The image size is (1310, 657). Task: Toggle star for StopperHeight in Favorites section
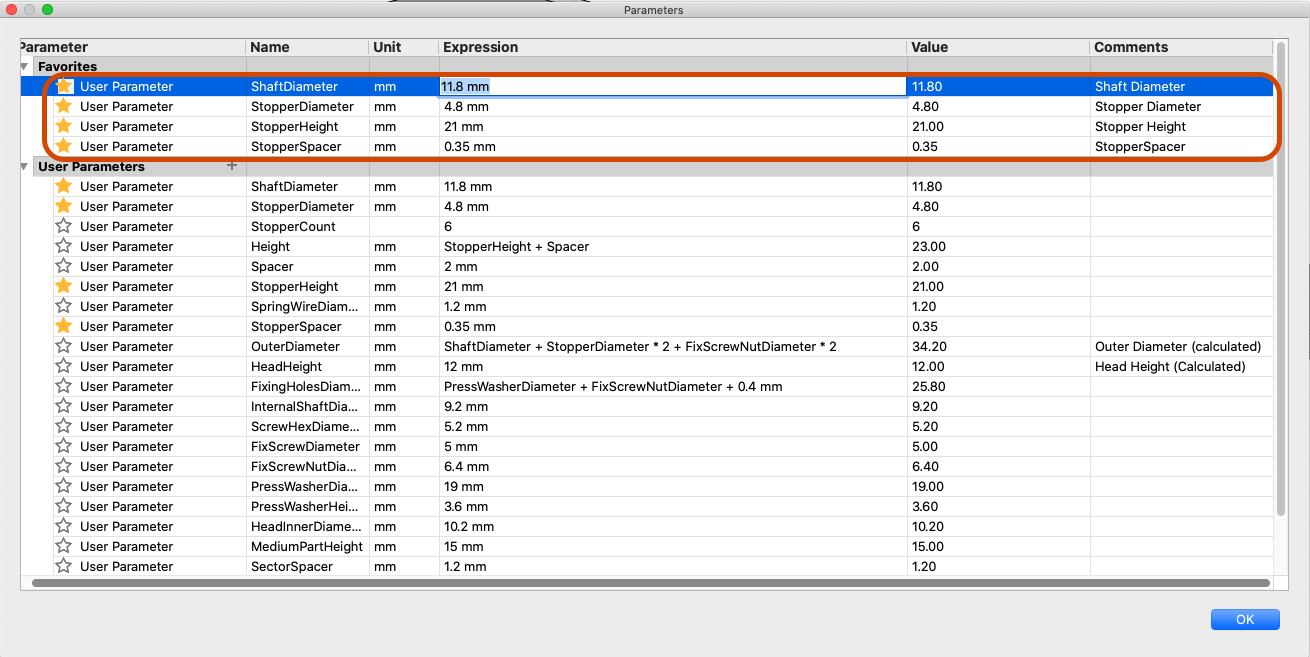[64, 126]
